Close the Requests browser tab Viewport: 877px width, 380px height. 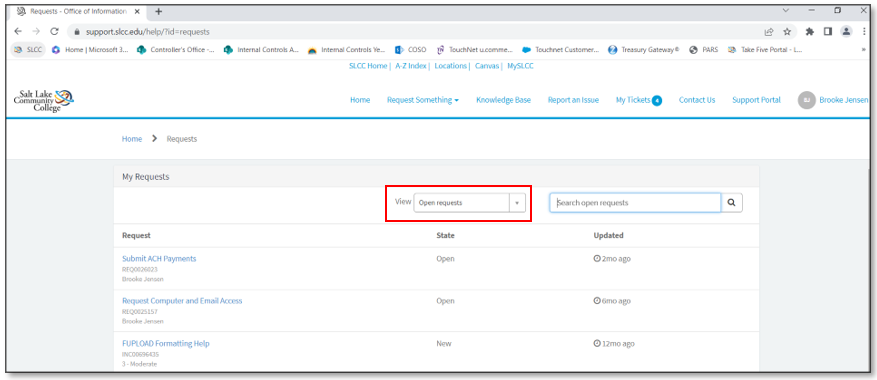[138, 11]
